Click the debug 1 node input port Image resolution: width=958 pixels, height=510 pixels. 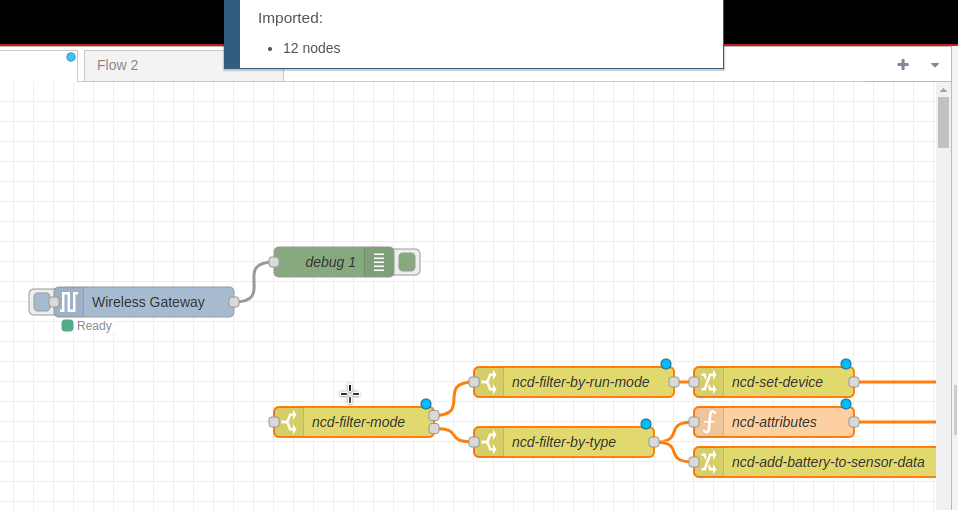pyautogui.click(x=274, y=262)
